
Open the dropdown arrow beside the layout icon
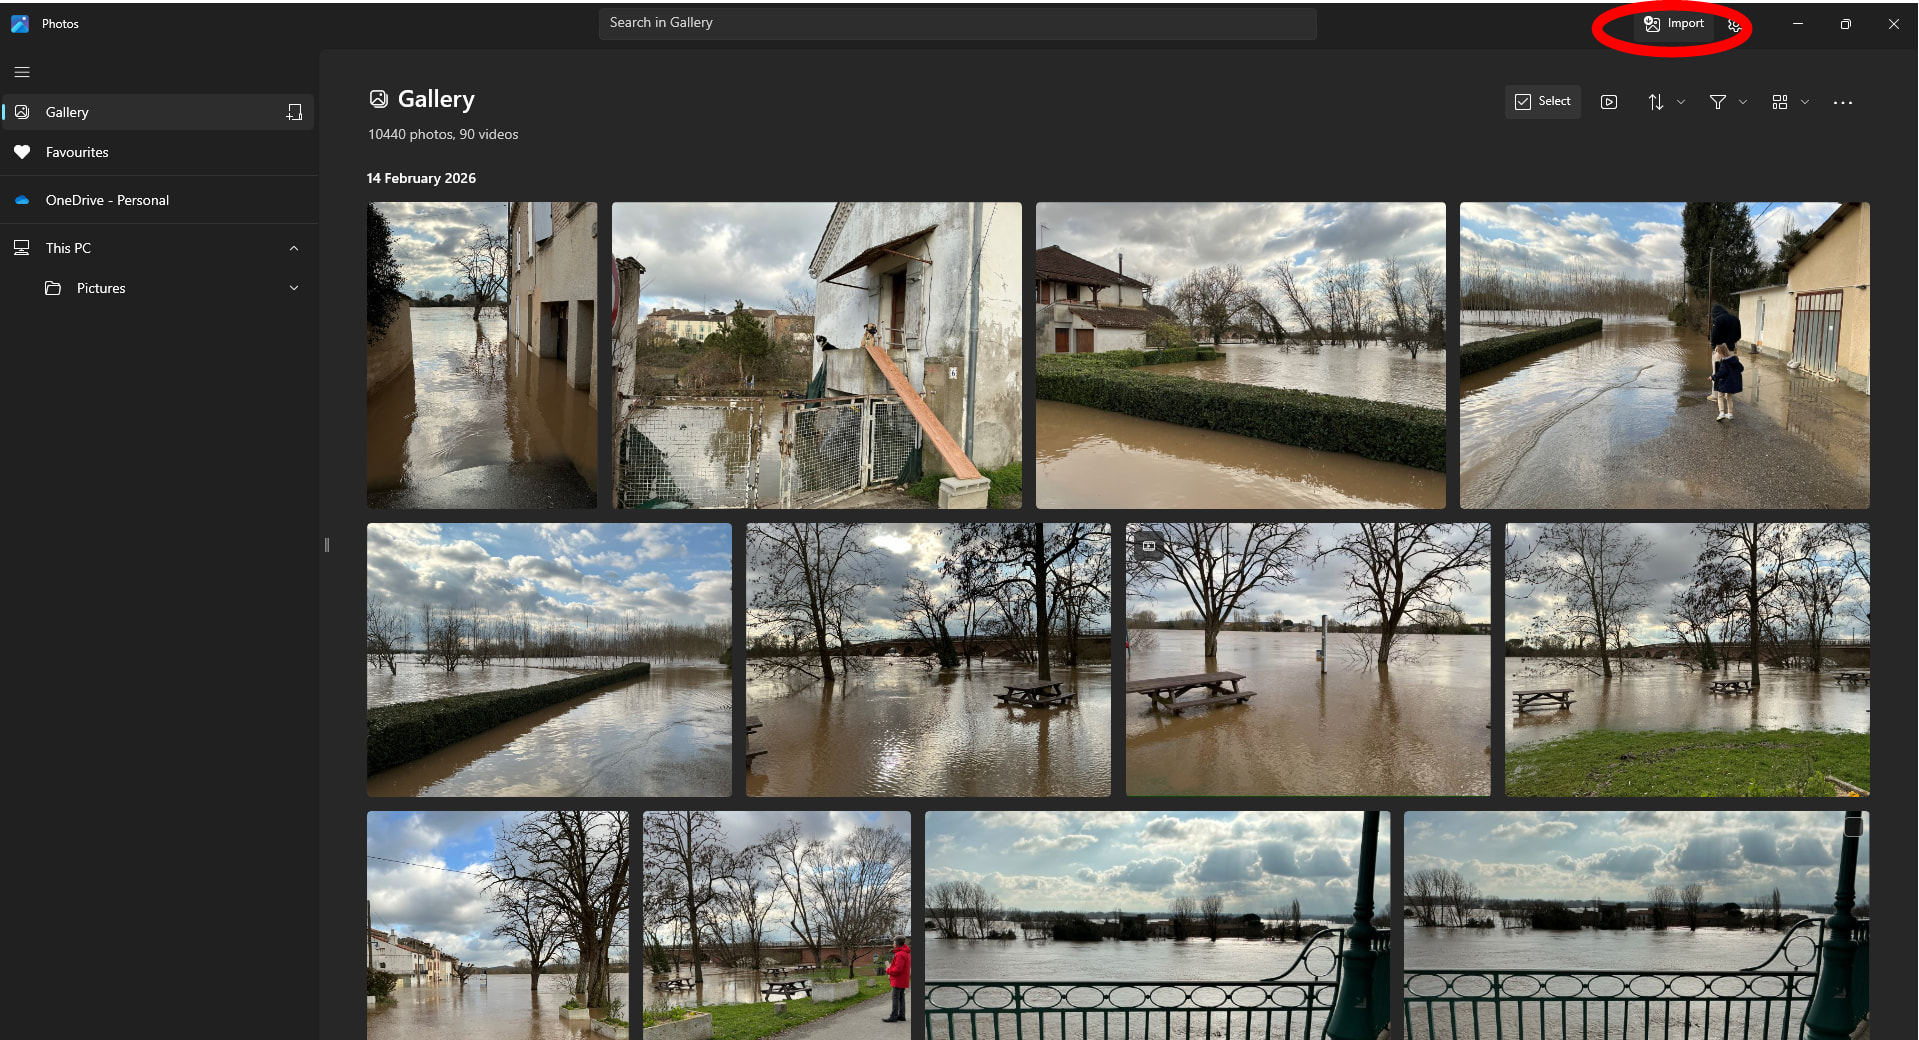point(1805,102)
